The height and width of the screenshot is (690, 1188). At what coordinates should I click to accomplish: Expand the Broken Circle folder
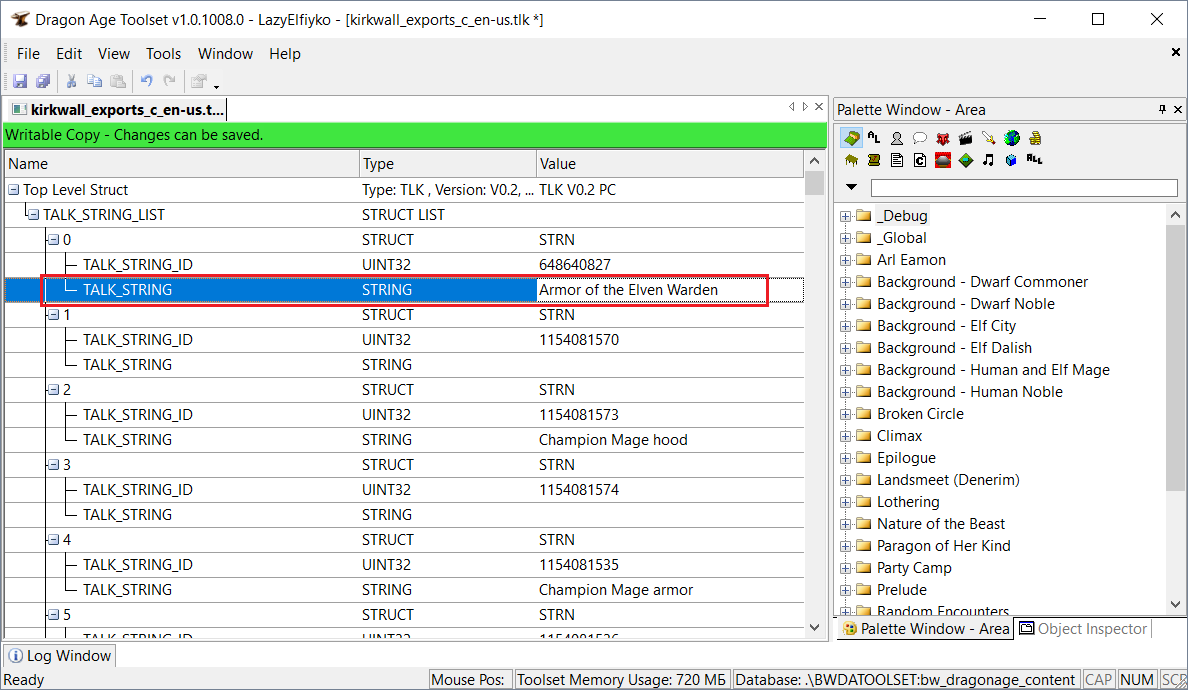coord(846,414)
